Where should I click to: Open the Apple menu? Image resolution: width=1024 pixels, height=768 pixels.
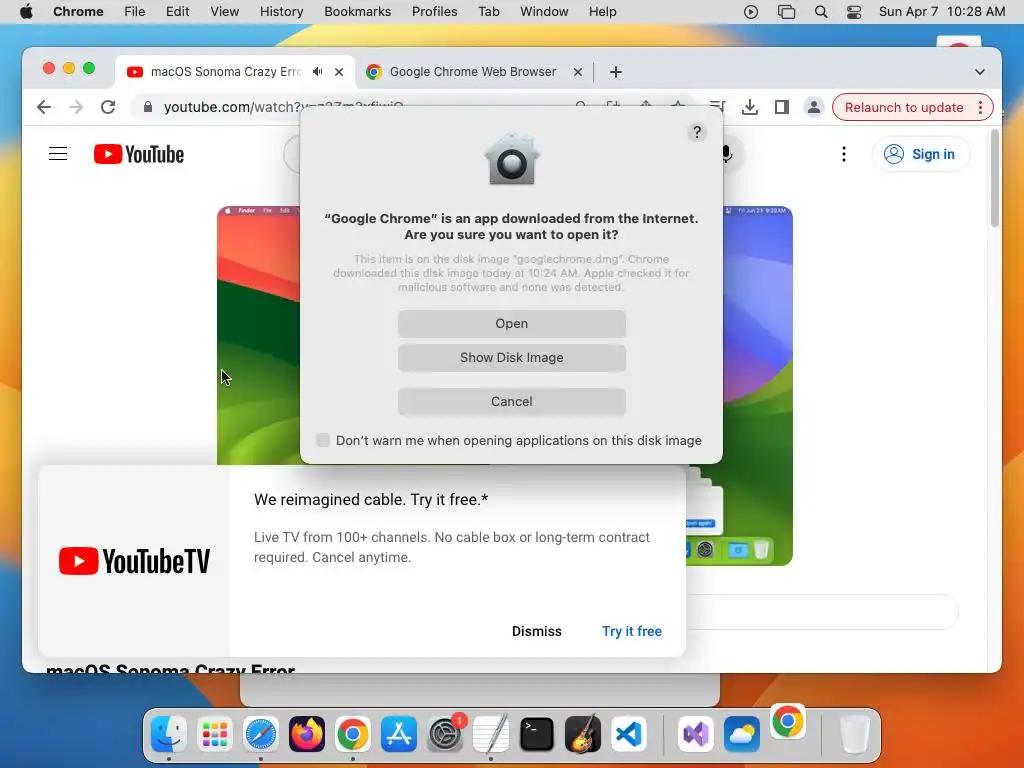click(26, 12)
